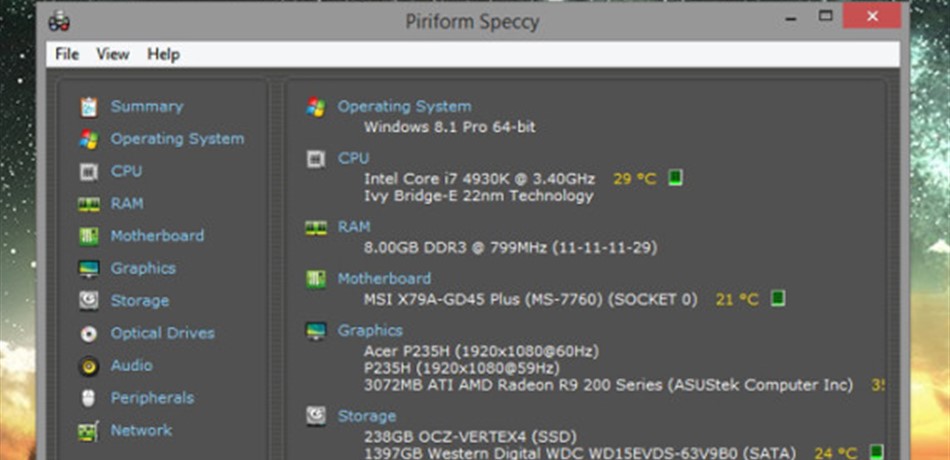Click the Storage heading in main panel
950x460 pixels.
(x=366, y=415)
